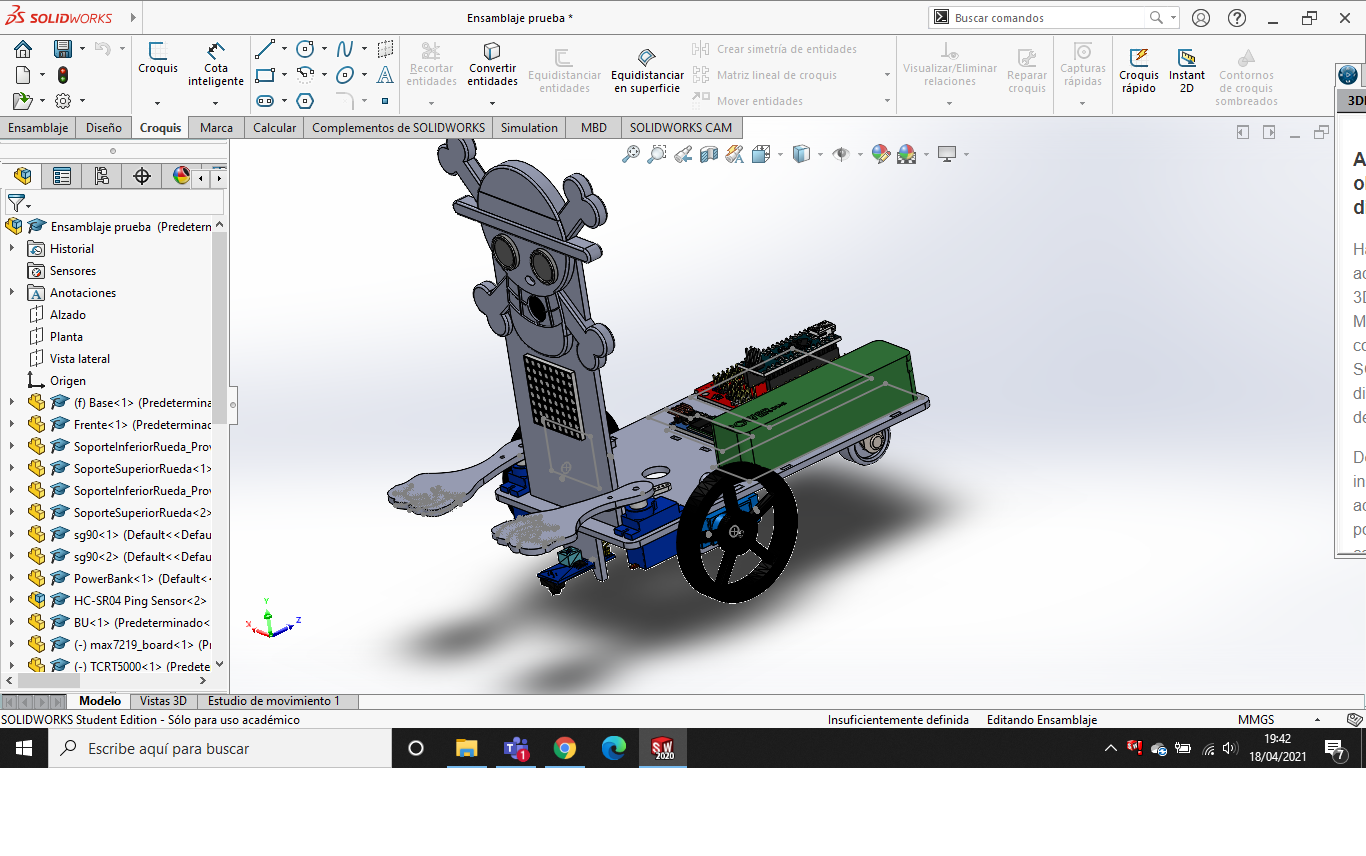The height and width of the screenshot is (856, 1366).
Task: Select the Polygon sketch tool
Action: 305,101
